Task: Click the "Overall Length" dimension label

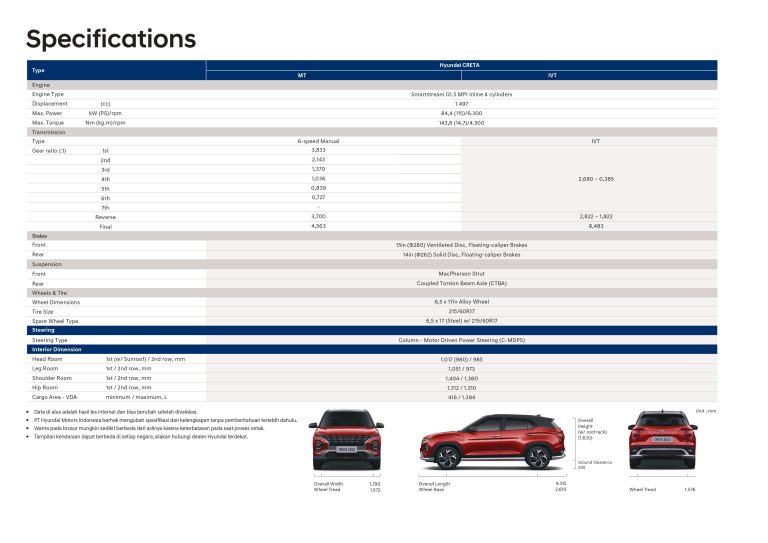Action: 434,484
